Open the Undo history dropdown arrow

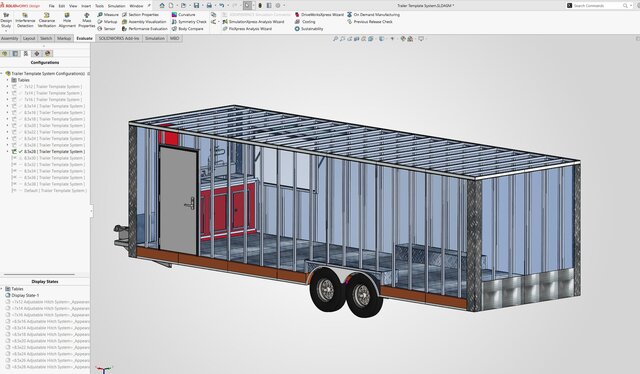click(227, 6)
